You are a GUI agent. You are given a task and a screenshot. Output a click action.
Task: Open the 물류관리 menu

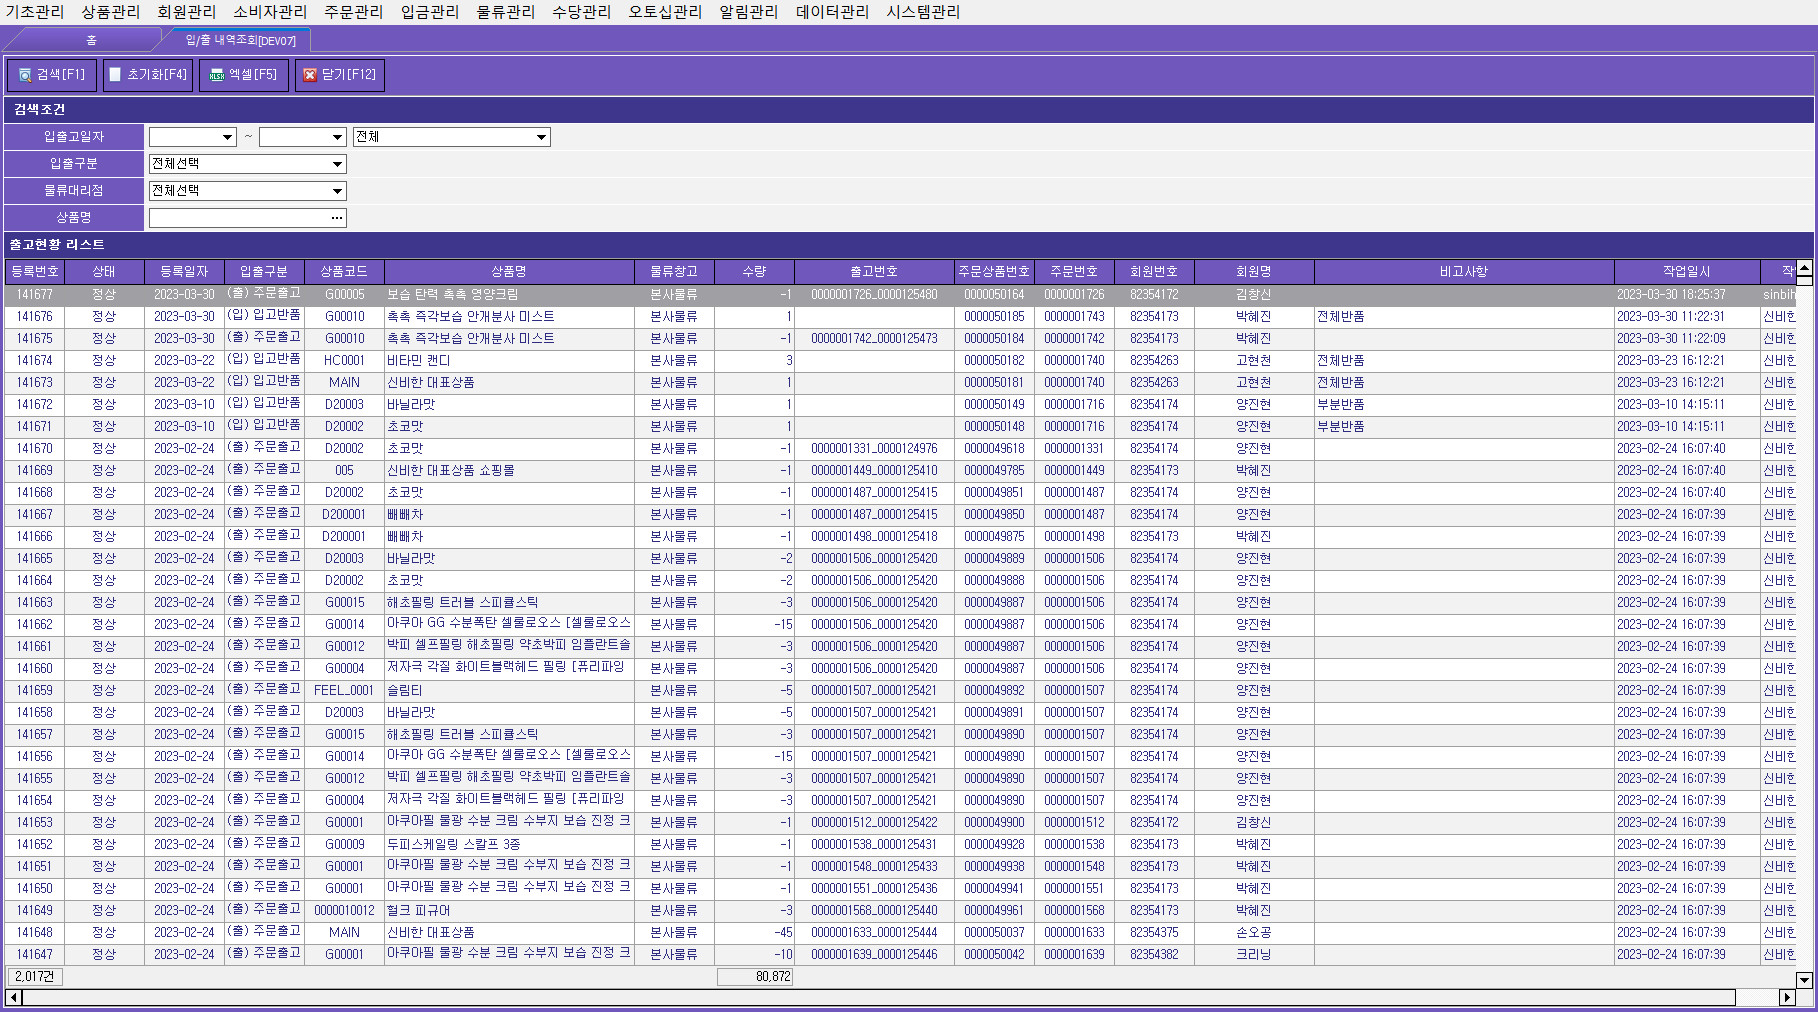click(x=505, y=12)
